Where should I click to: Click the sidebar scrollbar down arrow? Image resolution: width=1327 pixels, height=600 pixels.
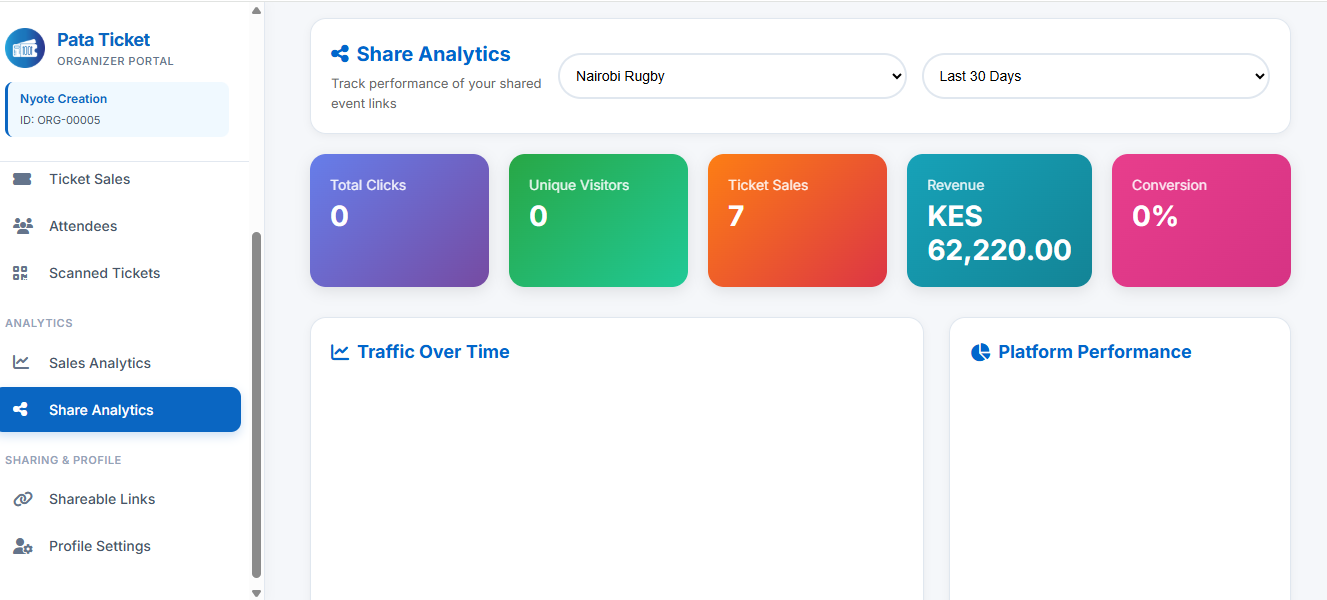pyautogui.click(x=256, y=592)
